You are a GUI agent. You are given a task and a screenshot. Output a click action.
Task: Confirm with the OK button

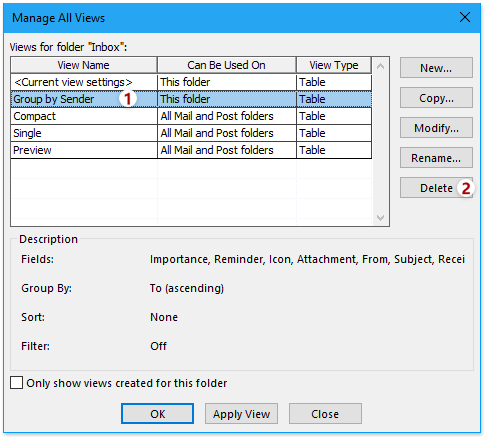click(x=157, y=414)
